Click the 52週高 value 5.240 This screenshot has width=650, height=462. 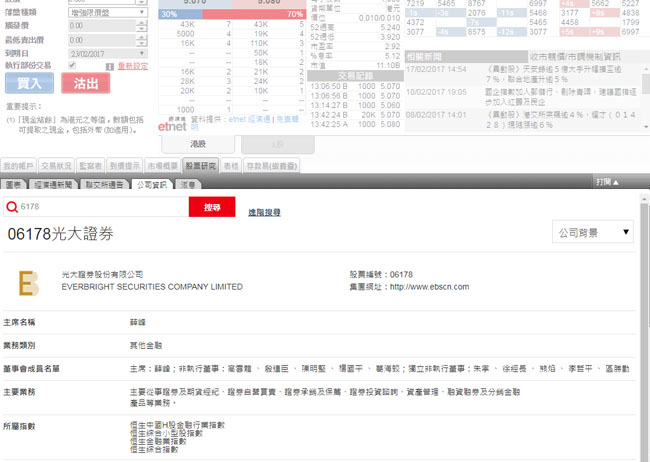point(390,27)
